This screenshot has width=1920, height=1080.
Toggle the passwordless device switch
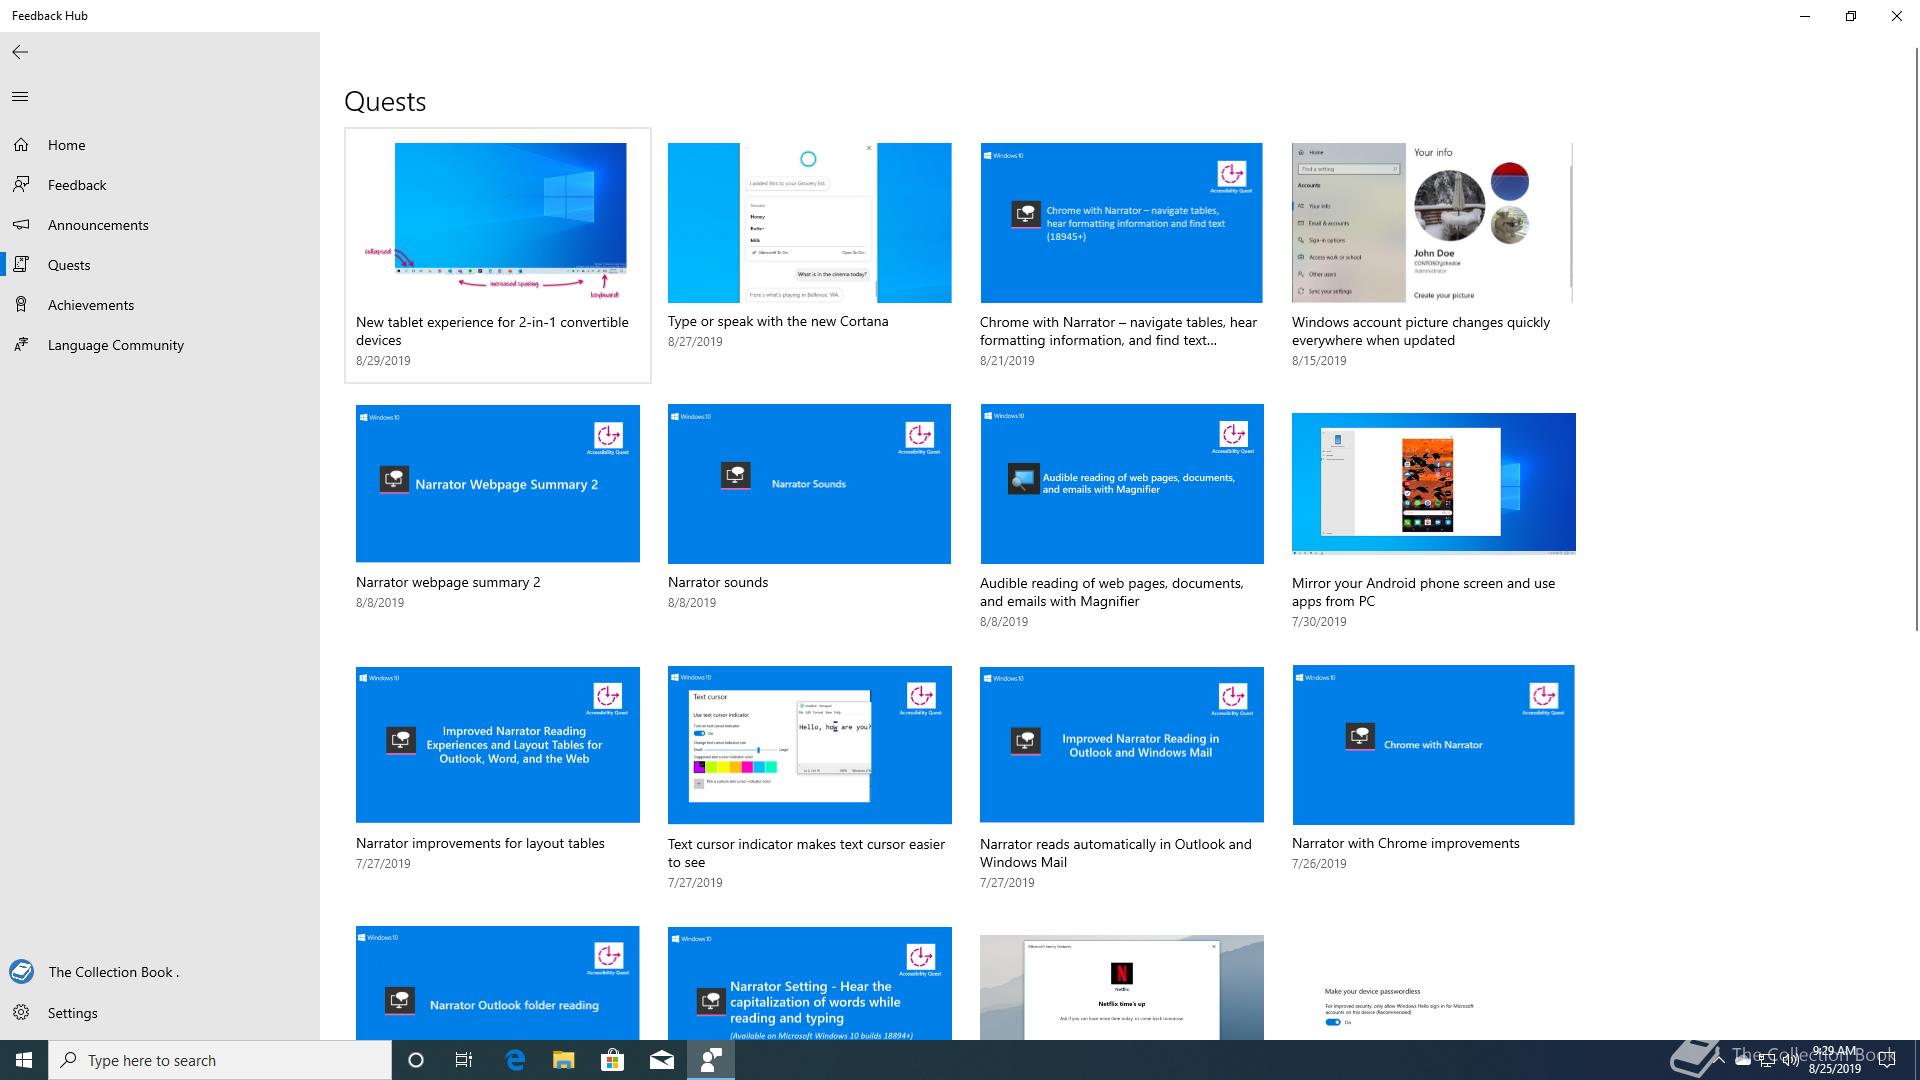coord(1333,1022)
